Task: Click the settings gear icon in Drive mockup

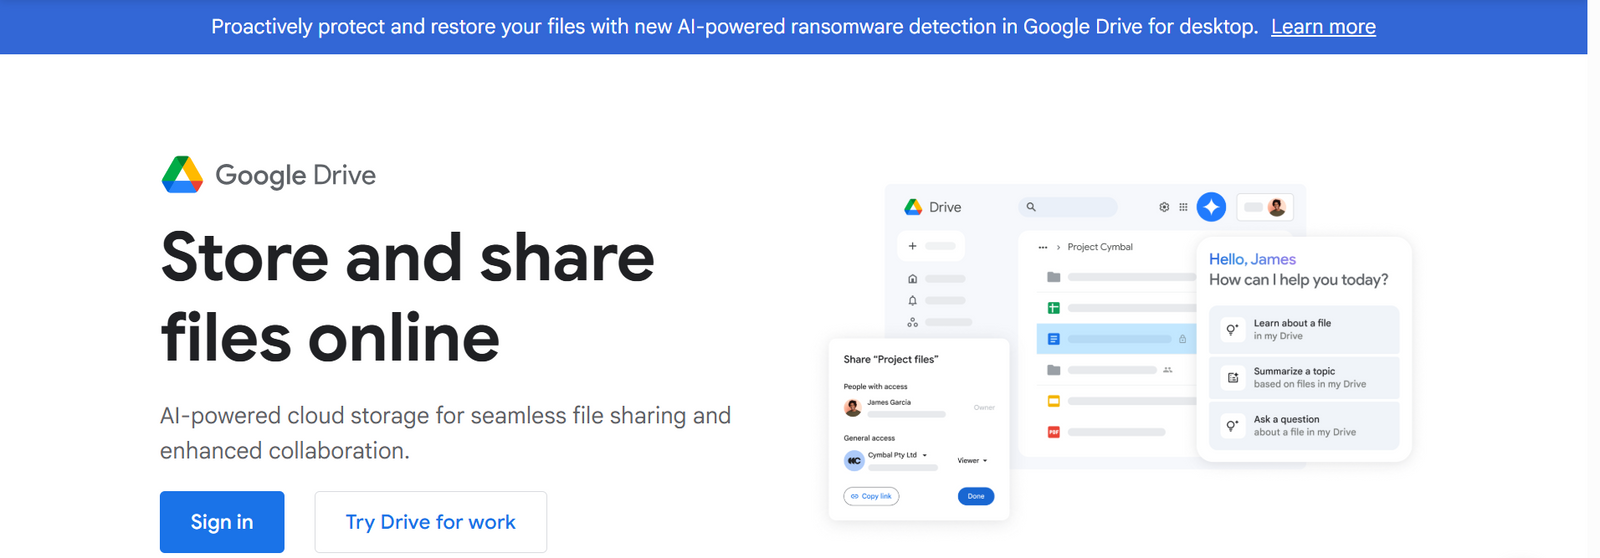Action: [x=1164, y=207]
